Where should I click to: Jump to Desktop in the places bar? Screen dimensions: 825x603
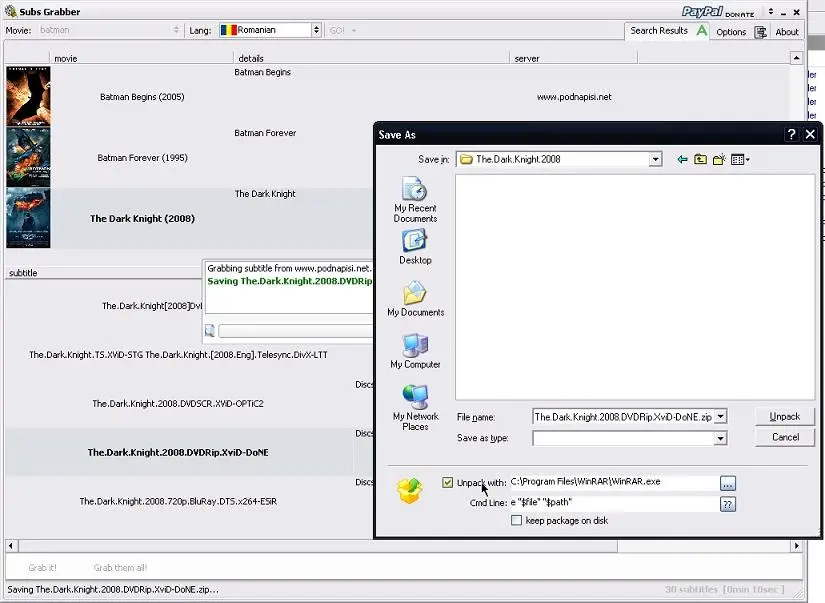[415, 247]
